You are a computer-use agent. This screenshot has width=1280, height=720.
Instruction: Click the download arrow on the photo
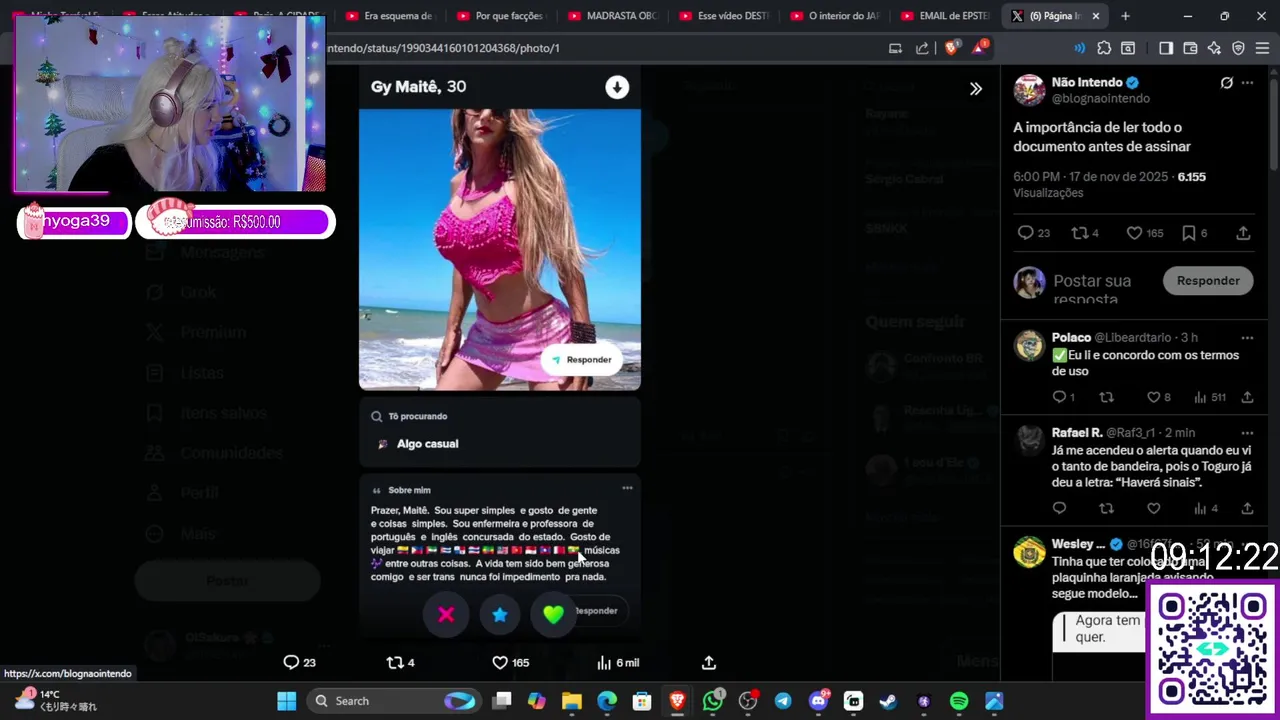click(617, 87)
